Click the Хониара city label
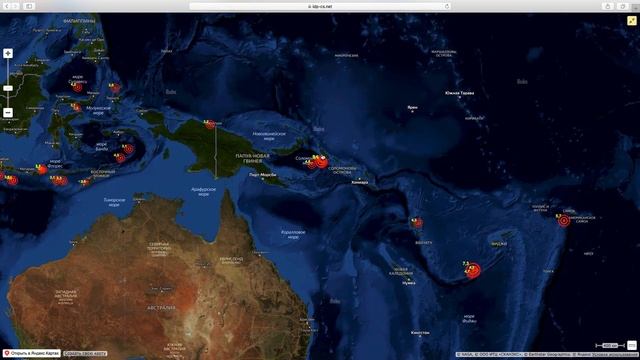 click(360, 182)
